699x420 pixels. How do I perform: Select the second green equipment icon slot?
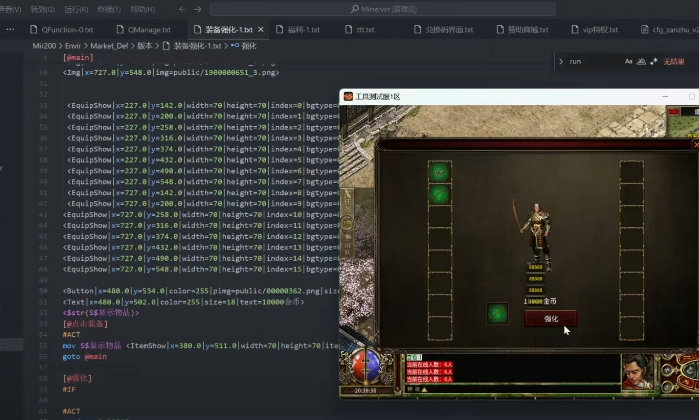[439, 193]
